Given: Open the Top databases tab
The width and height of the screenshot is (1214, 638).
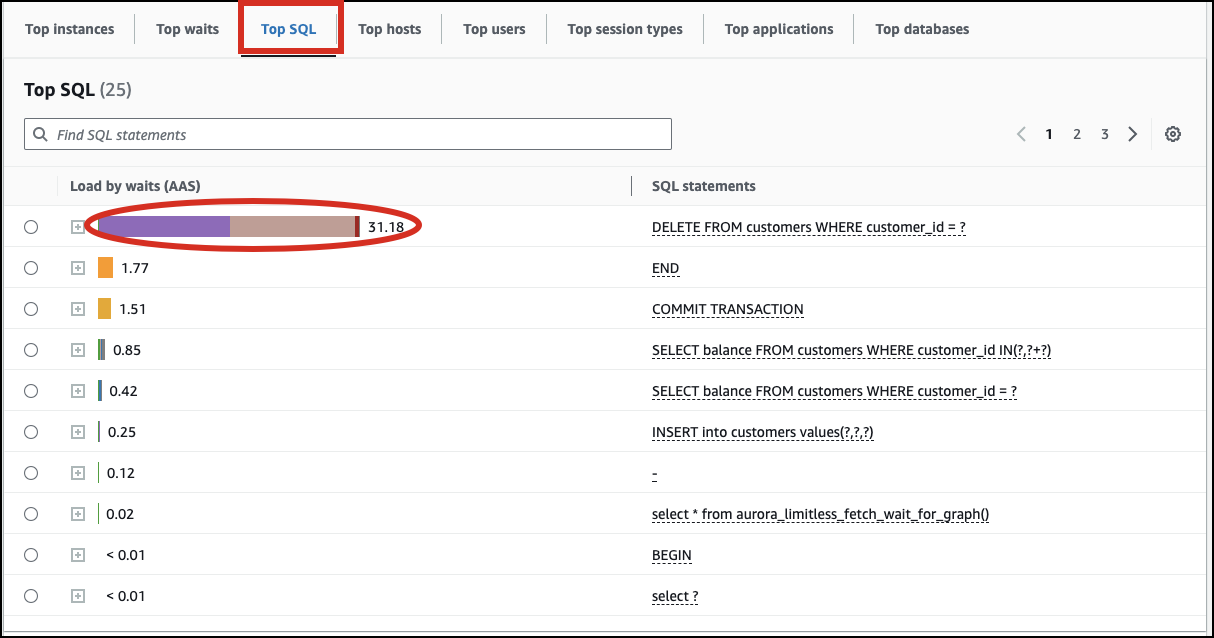Looking at the screenshot, I should point(921,29).
